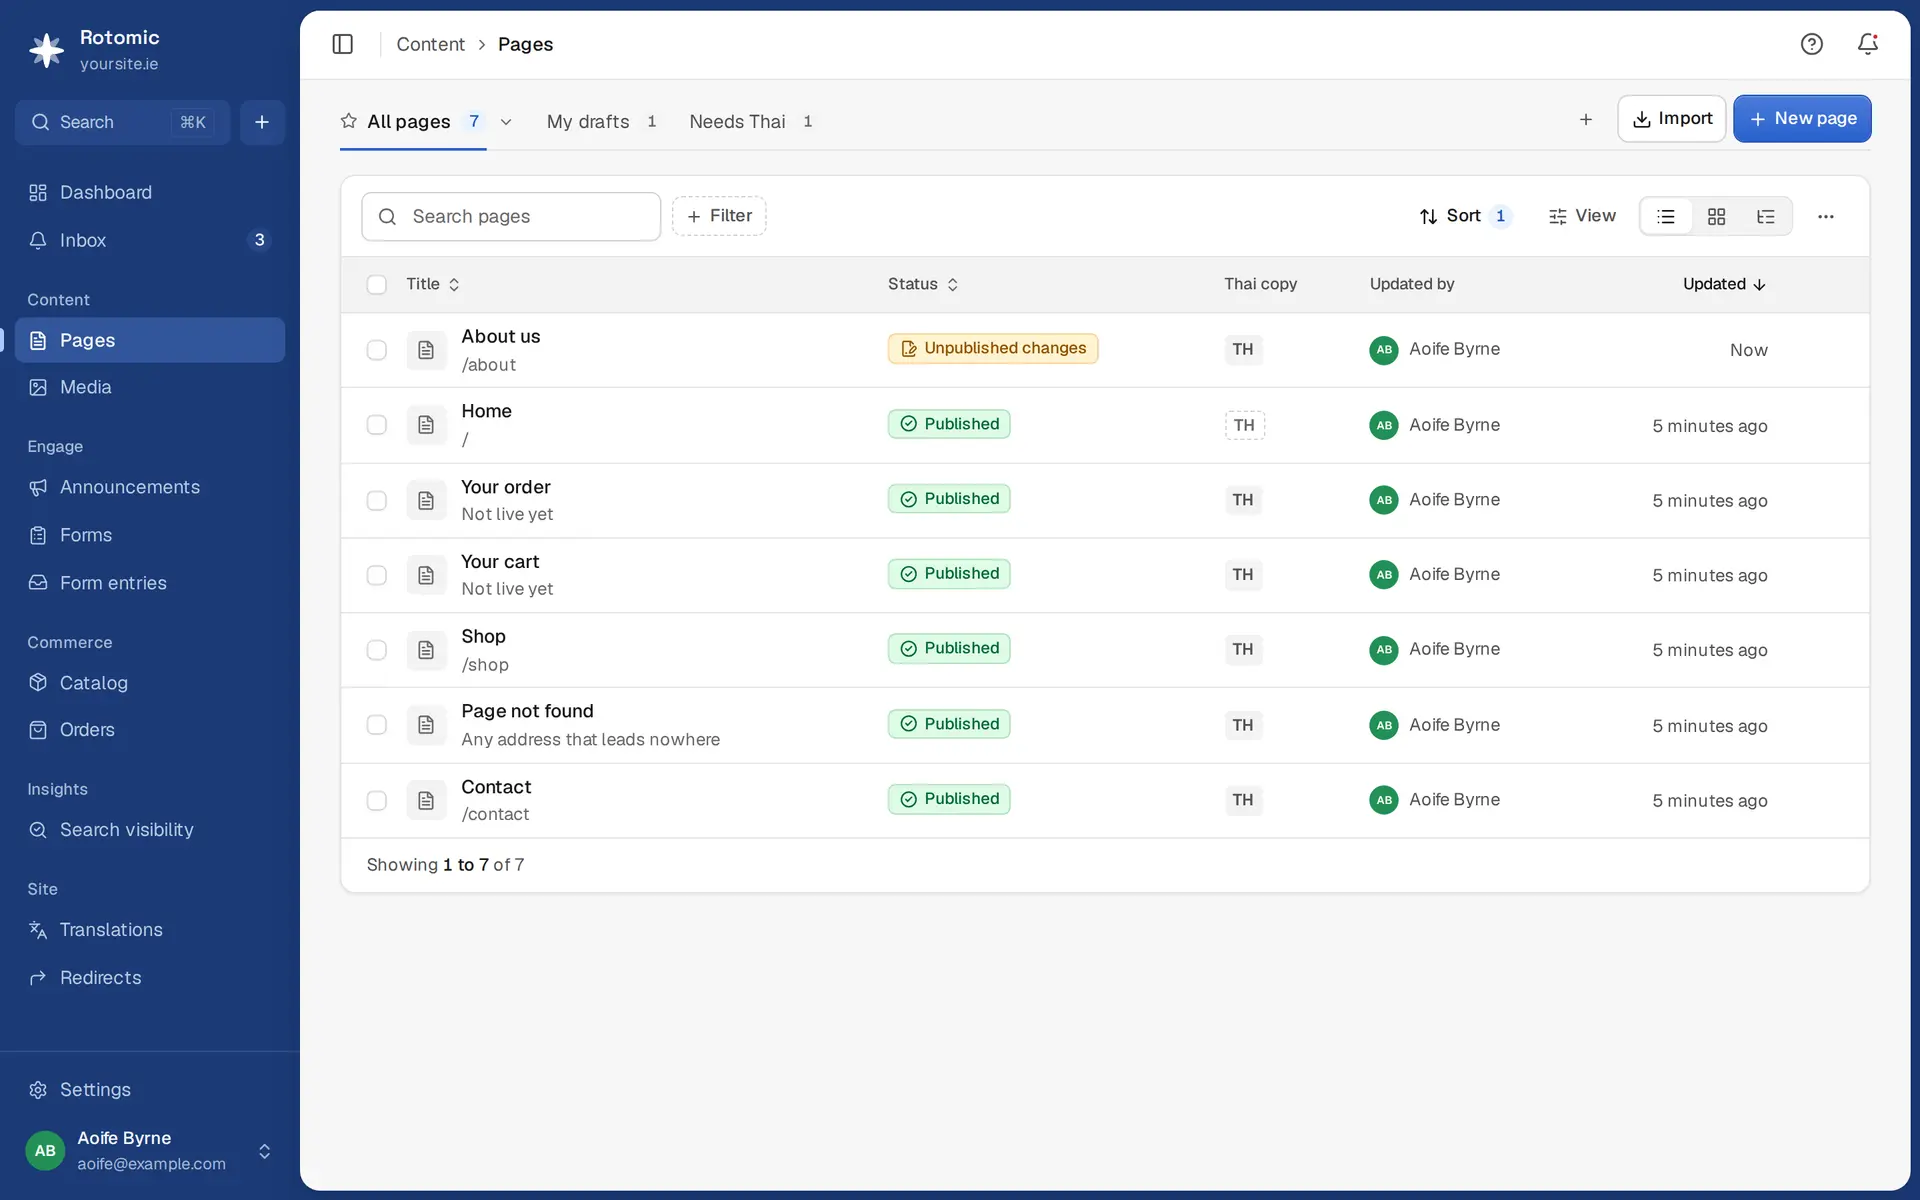Screen dimensions: 1920x1200
Task: Add a new saved view tab
Action: click(x=1585, y=120)
